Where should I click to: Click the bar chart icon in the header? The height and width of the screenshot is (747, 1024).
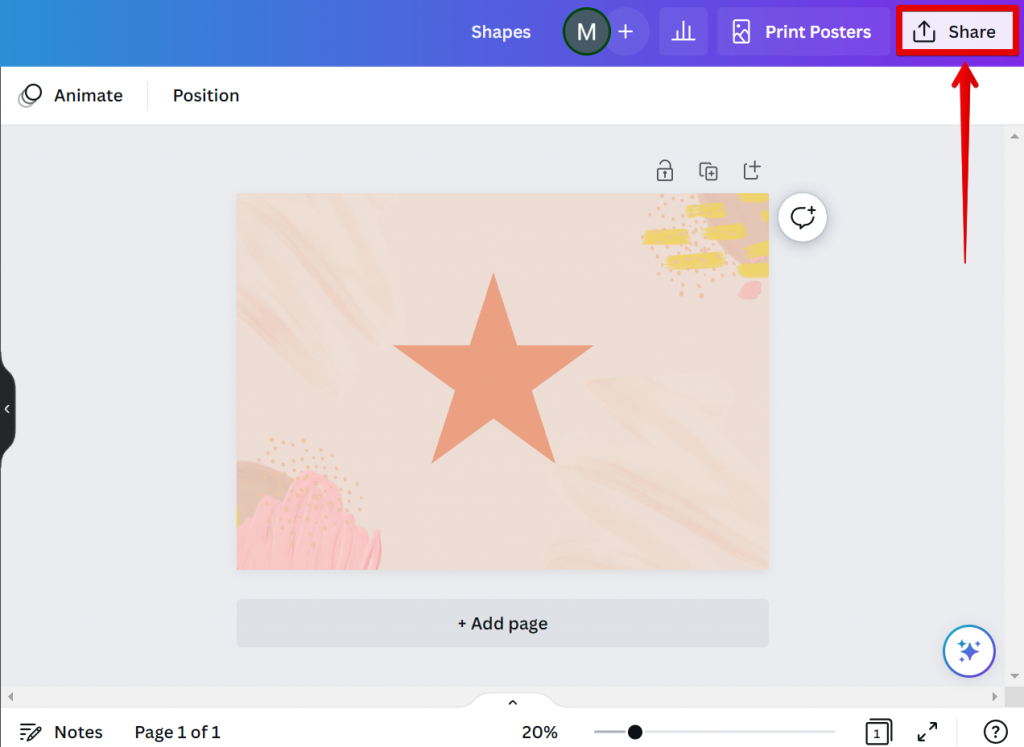point(683,31)
